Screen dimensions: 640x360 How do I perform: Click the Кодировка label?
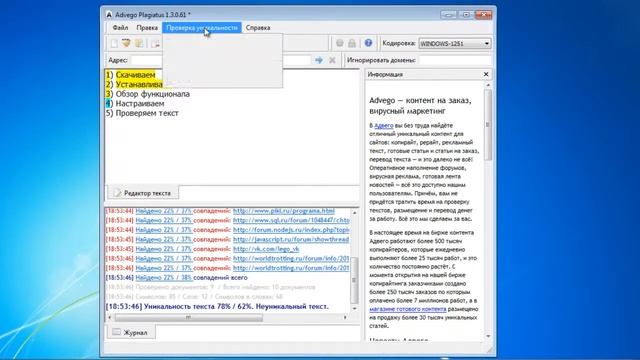(x=399, y=43)
